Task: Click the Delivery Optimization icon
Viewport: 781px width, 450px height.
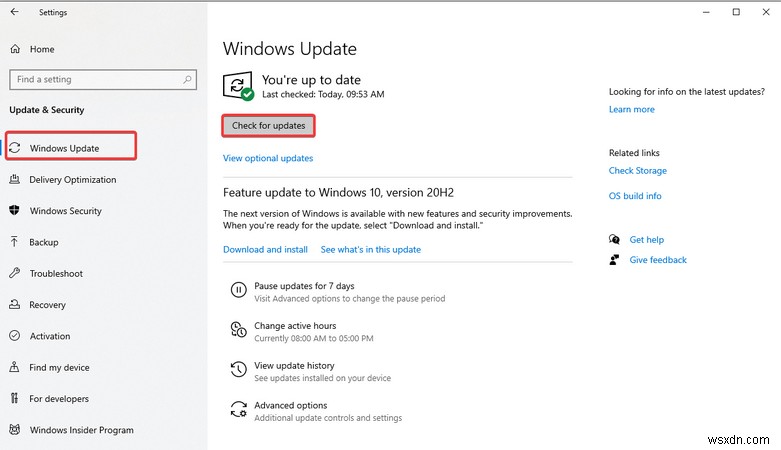Action: [x=15, y=179]
